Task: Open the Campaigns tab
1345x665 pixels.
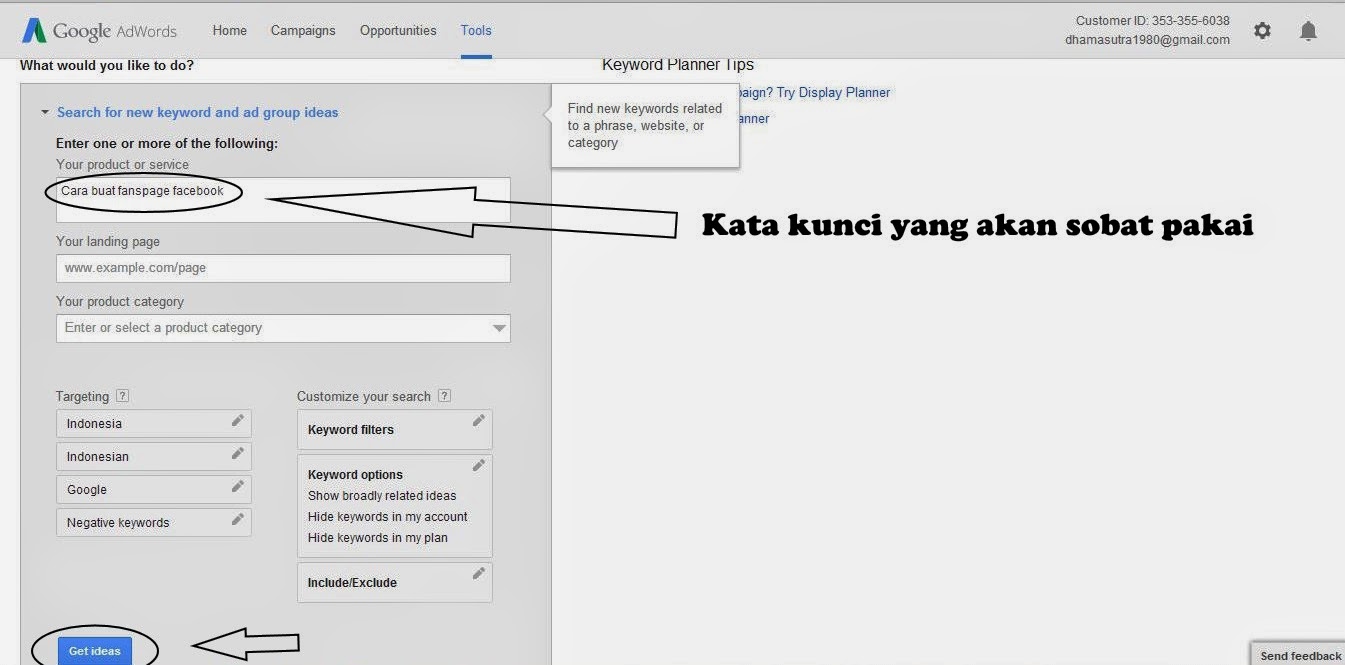Action: point(303,30)
